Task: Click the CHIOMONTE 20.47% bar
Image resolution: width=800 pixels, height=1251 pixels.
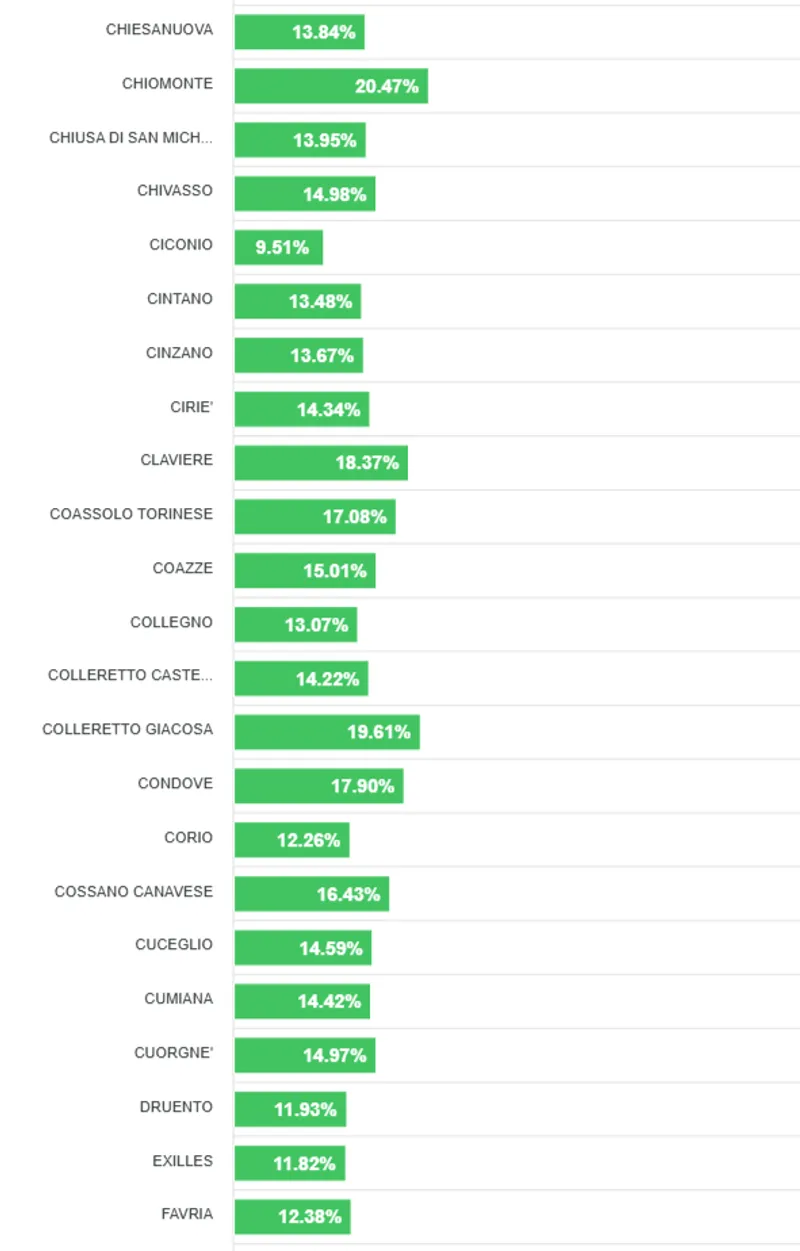Action: coord(331,86)
